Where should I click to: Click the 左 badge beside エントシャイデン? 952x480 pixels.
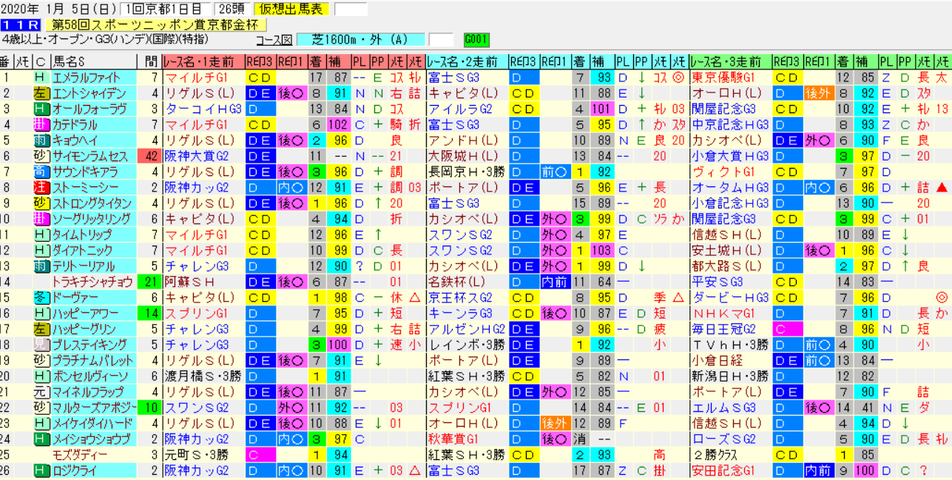[x=41, y=93]
